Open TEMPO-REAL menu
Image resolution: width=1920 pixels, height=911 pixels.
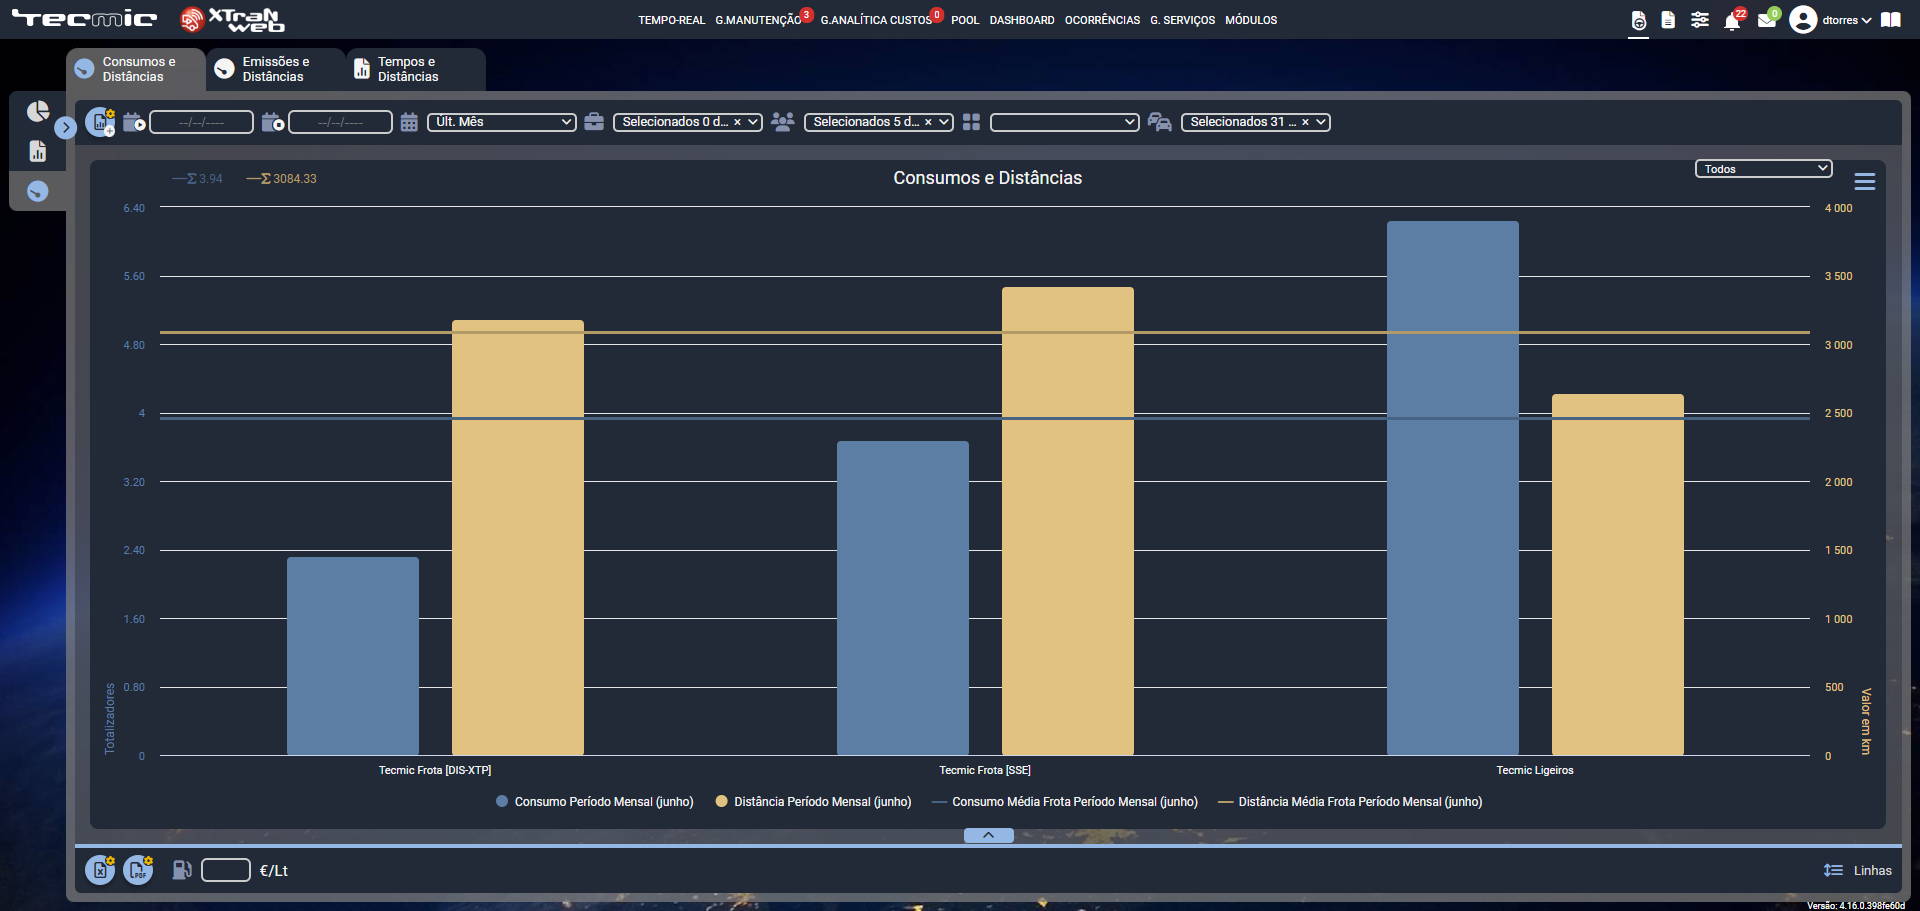[672, 20]
